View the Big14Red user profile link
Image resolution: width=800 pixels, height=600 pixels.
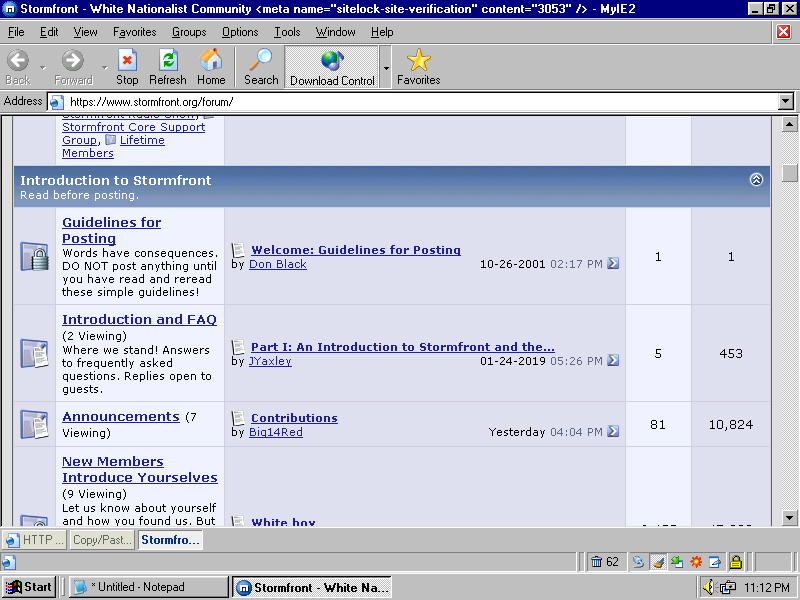[x=276, y=432]
